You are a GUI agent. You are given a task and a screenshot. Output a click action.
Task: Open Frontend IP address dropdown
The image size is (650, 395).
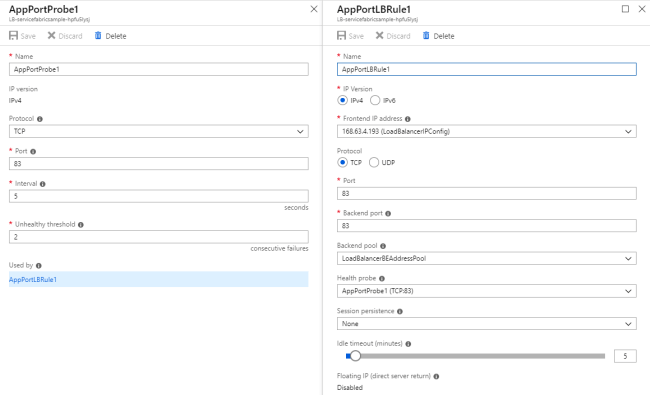487,131
